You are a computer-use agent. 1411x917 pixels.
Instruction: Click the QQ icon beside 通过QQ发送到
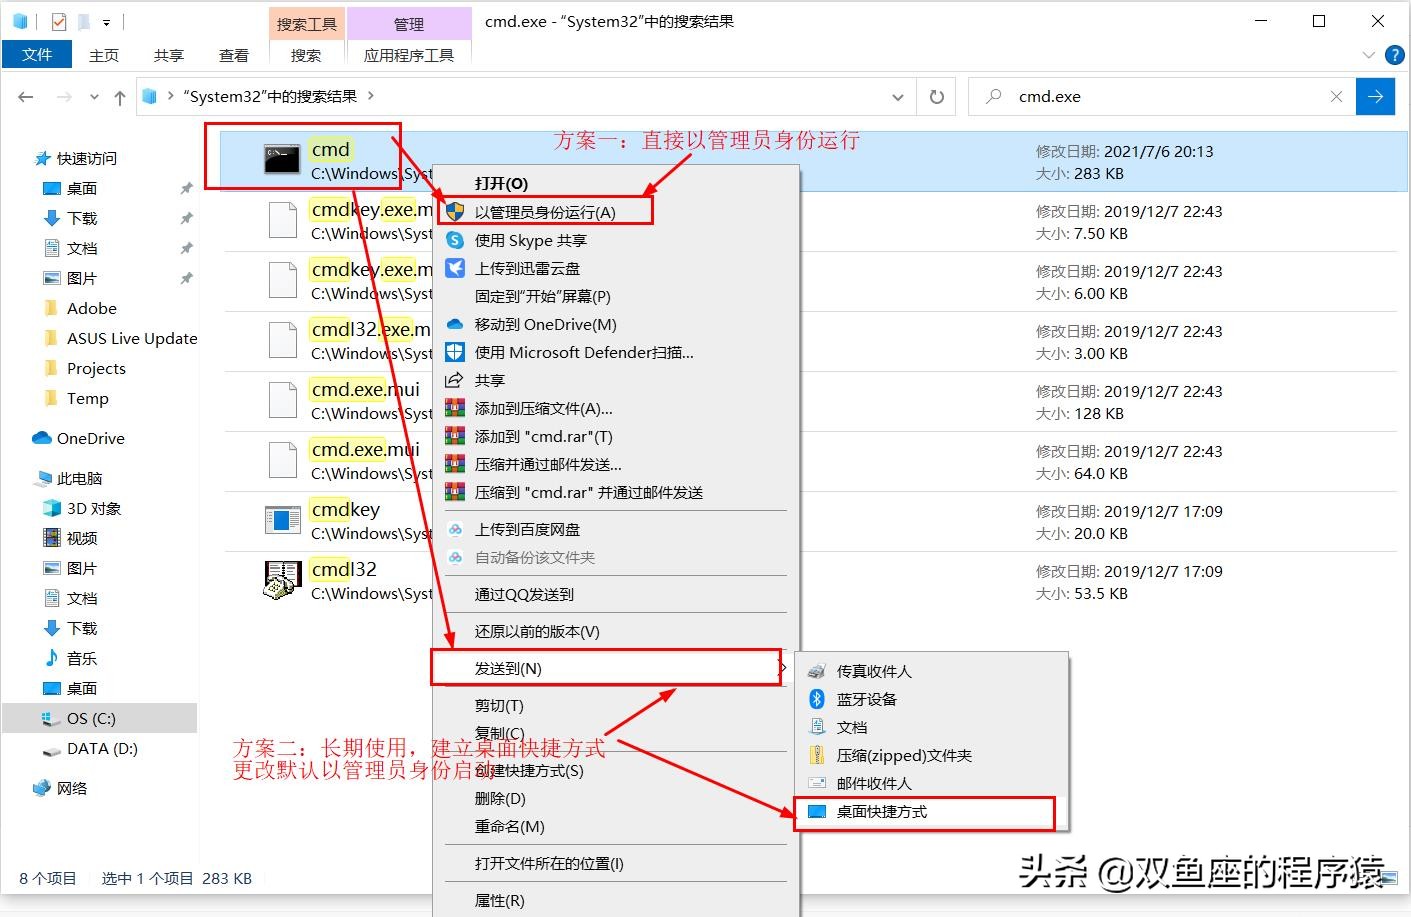455,594
